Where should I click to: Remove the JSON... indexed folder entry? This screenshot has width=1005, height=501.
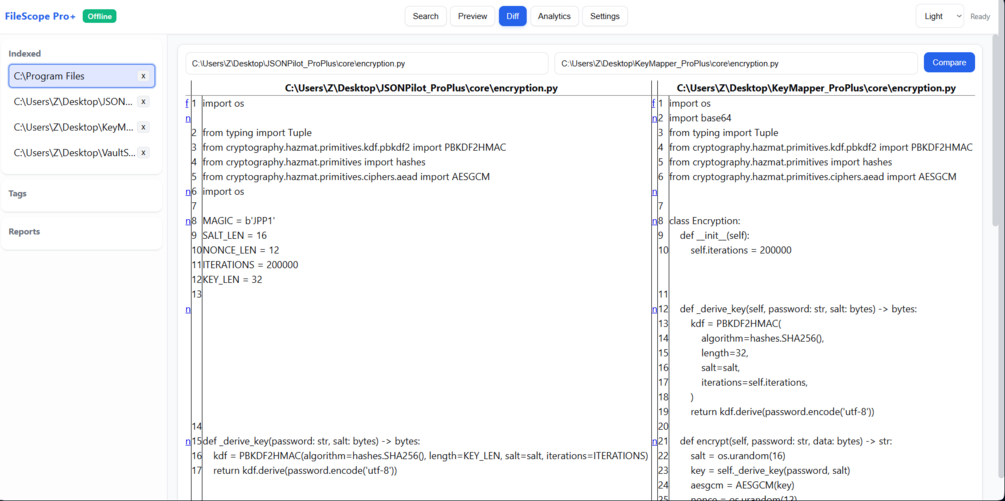(144, 101)
